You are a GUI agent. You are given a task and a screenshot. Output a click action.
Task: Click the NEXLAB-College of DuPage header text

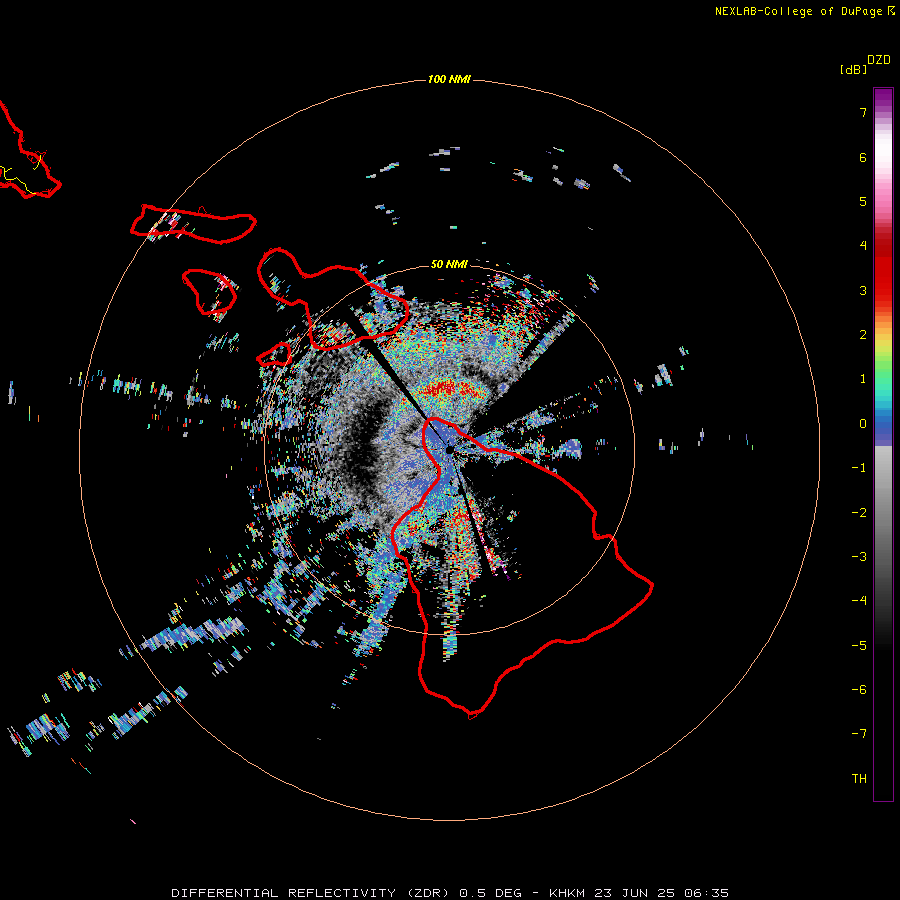point(804,11)
